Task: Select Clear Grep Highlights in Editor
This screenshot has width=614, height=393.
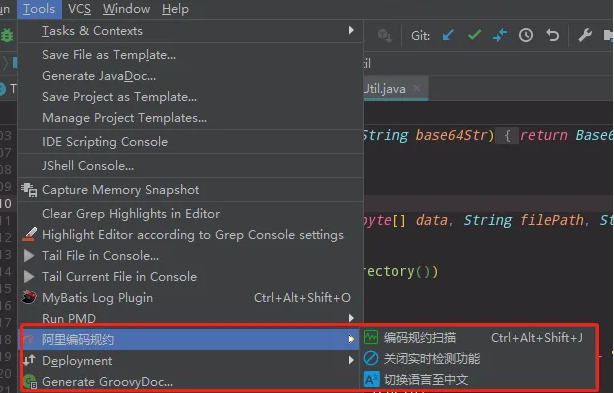Action: pos(190,214)
